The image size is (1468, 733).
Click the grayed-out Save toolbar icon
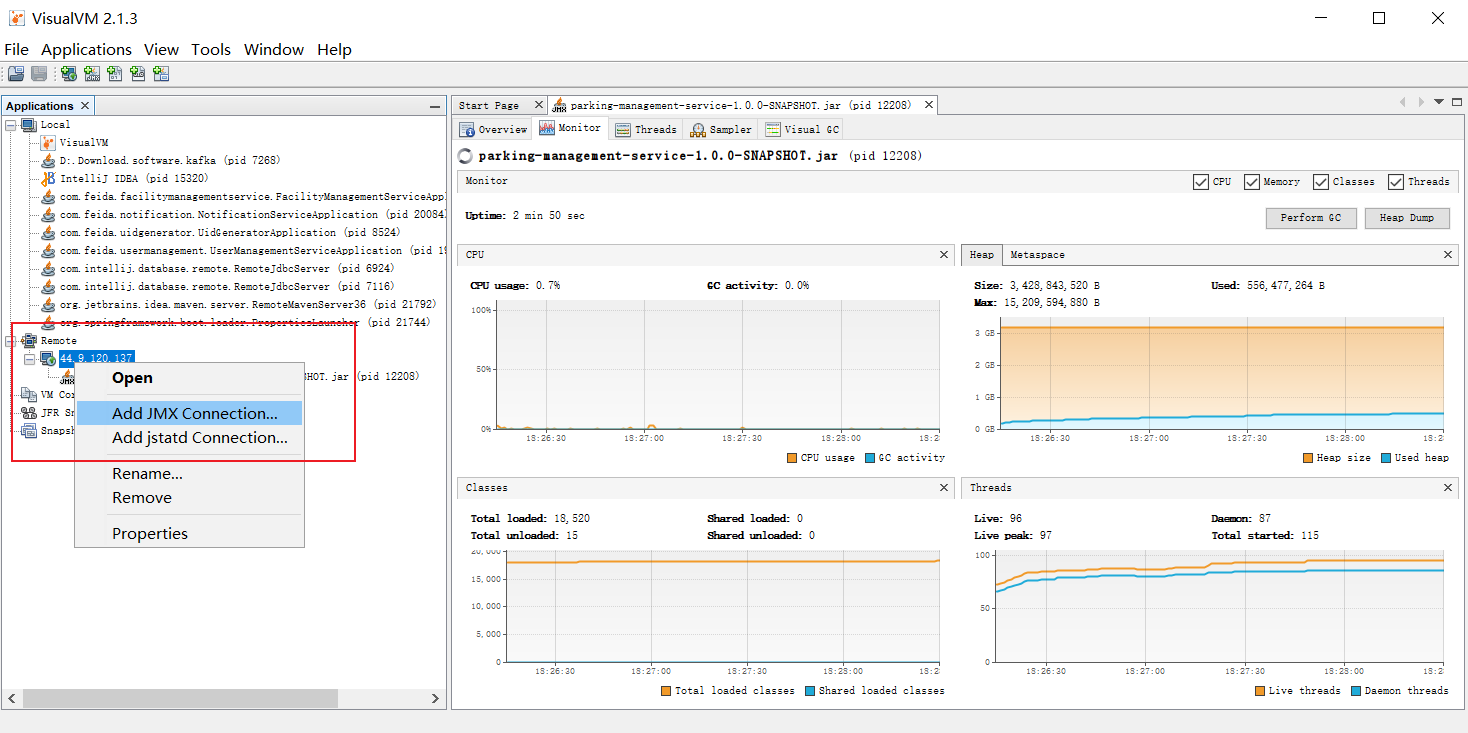(x=38, y=74)
